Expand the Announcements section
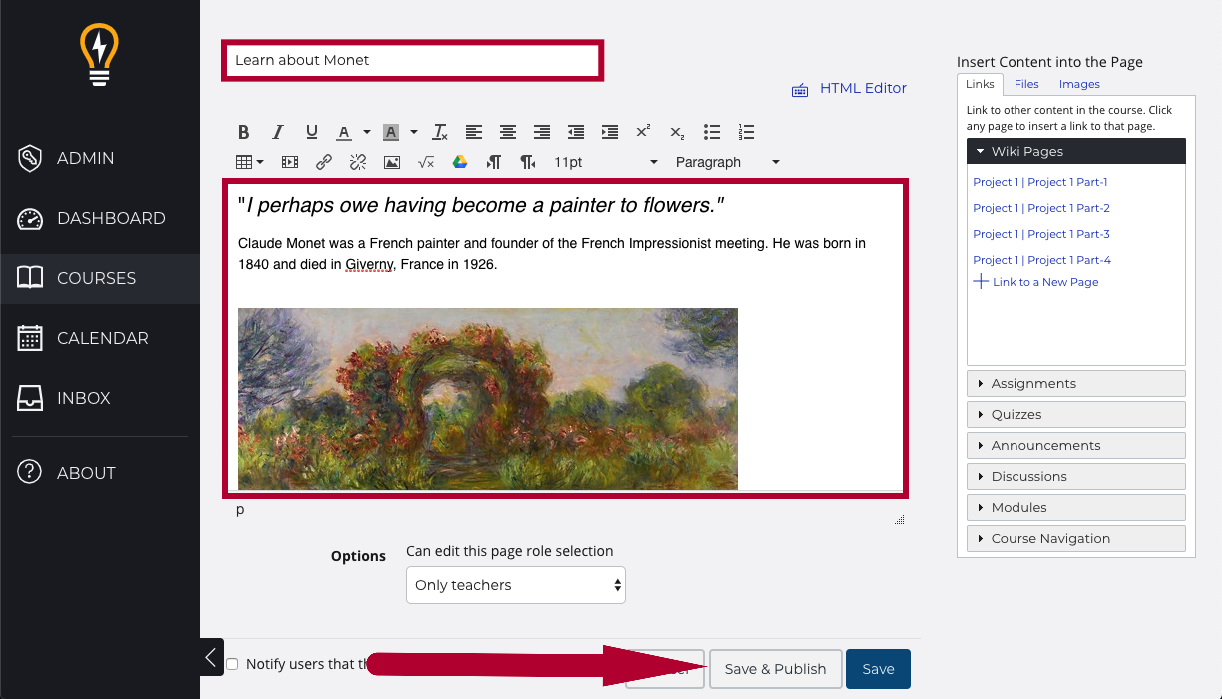The image size is (1222, 699). tap(1076, 445)
